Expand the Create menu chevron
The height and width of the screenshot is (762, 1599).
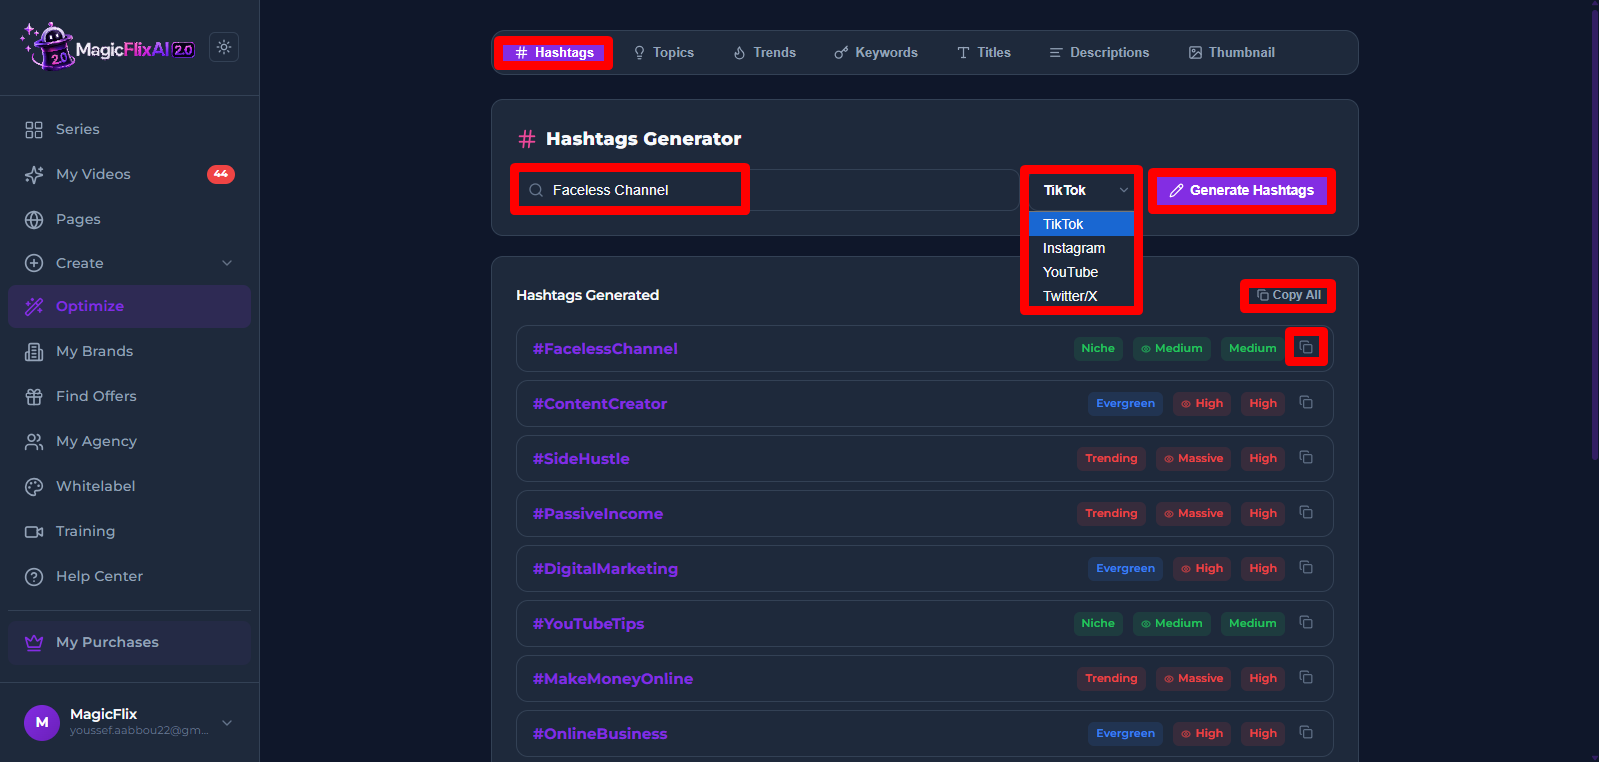(227, 263)
